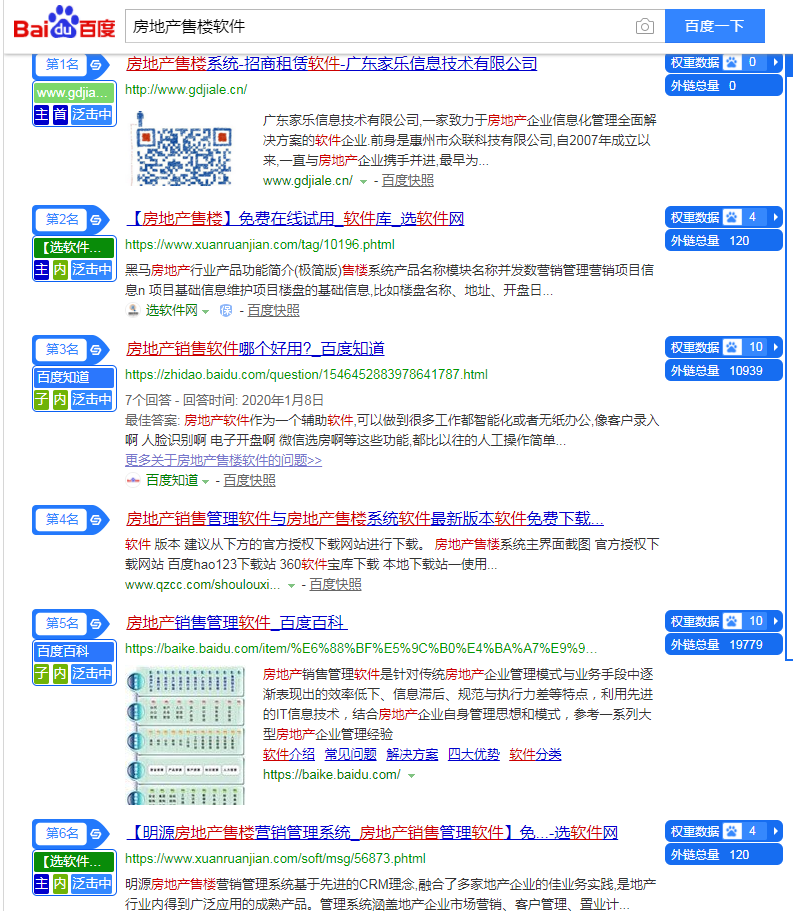Click link icon beside 第3名 badge
Viewport: 793px width, 911px height.
click(x=96, y=350)
